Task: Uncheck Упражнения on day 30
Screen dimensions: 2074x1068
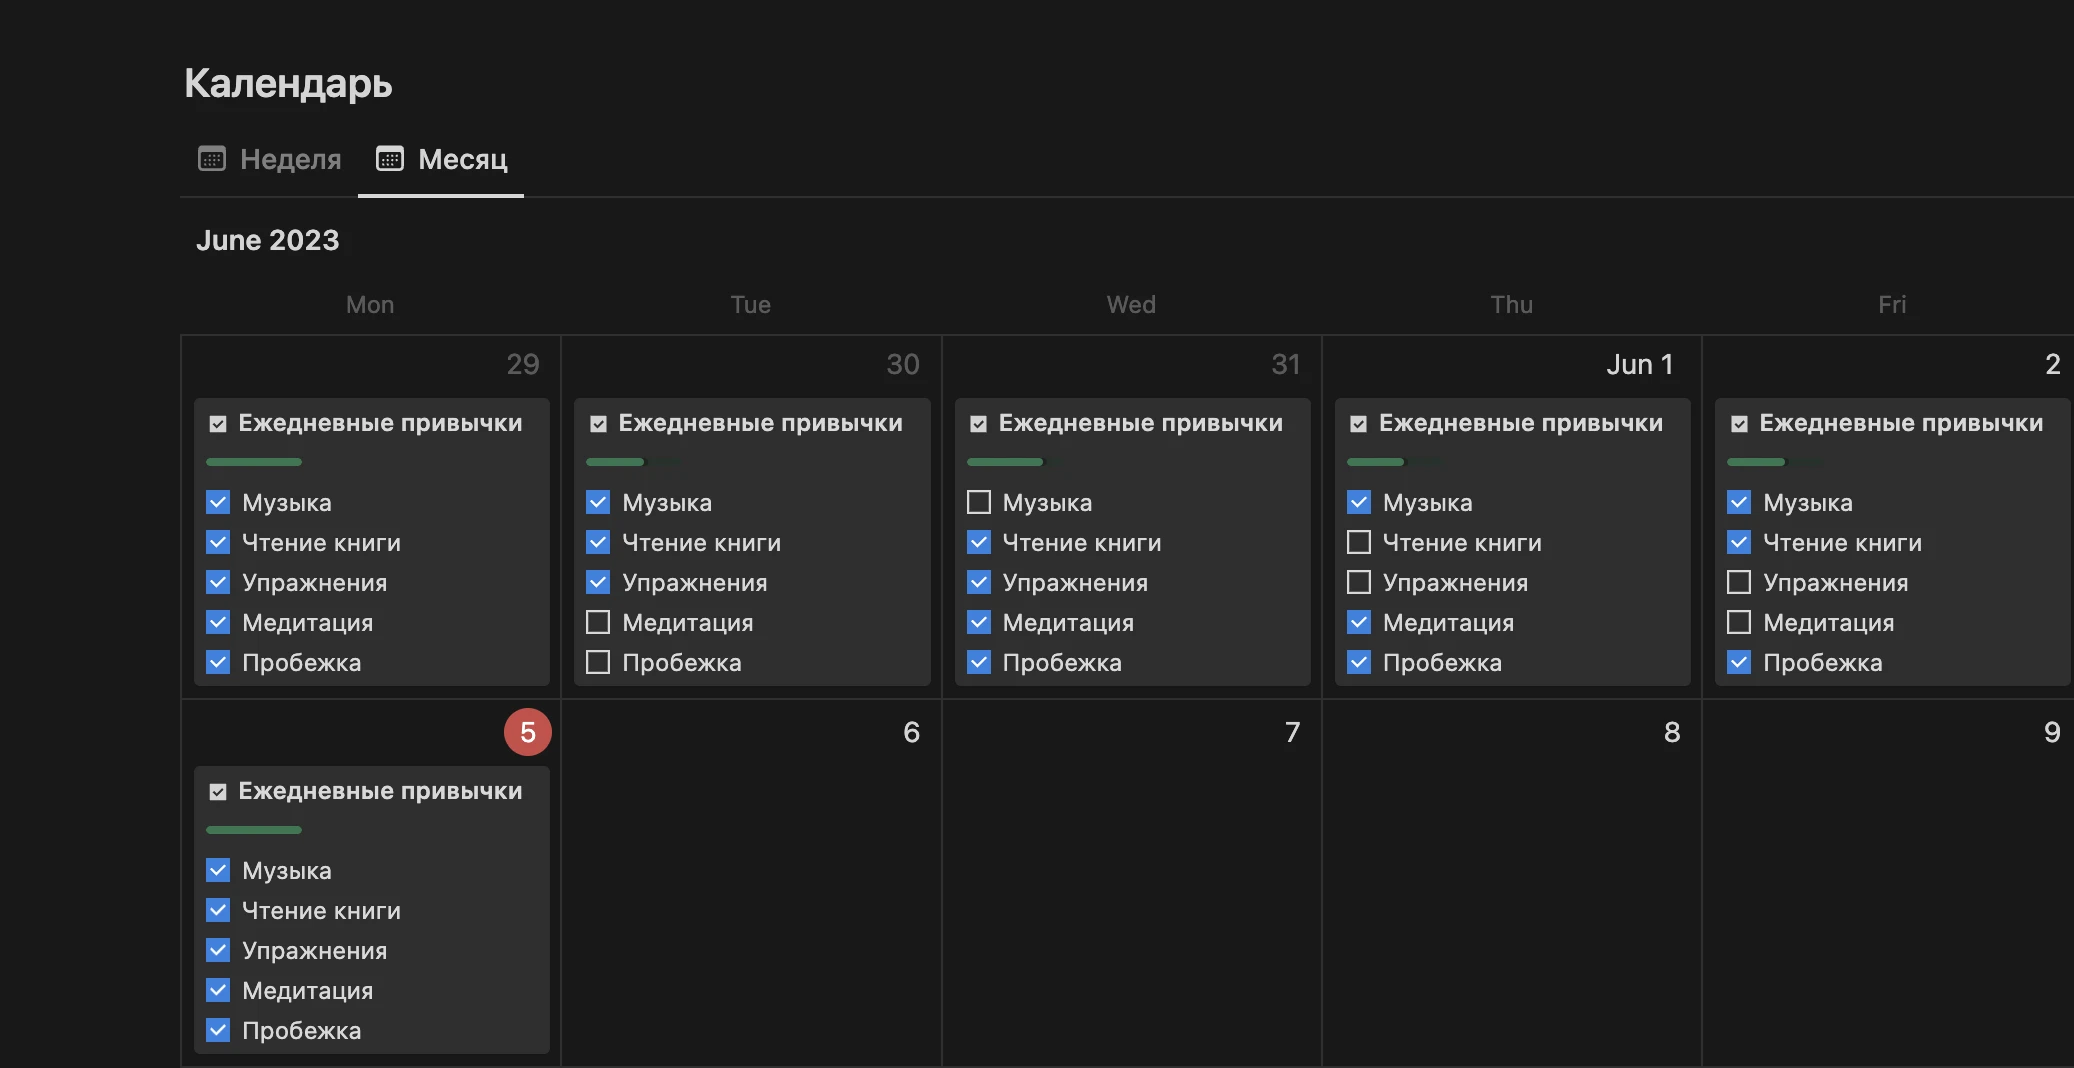Action: 598,582
